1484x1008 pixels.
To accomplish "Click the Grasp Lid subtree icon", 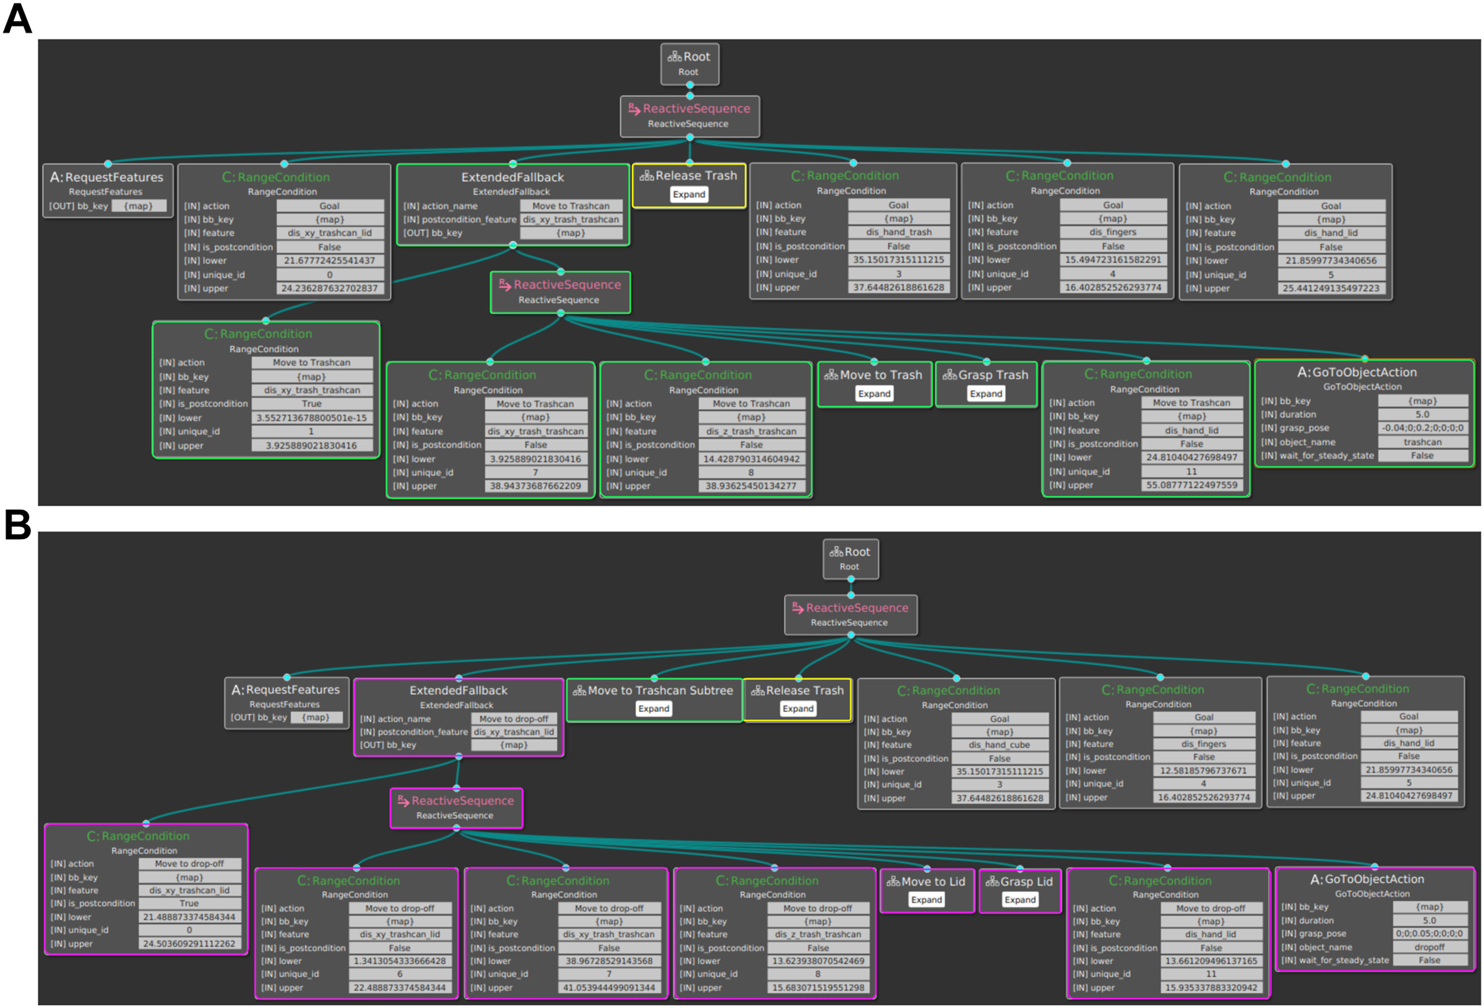I will click(991, 882).
